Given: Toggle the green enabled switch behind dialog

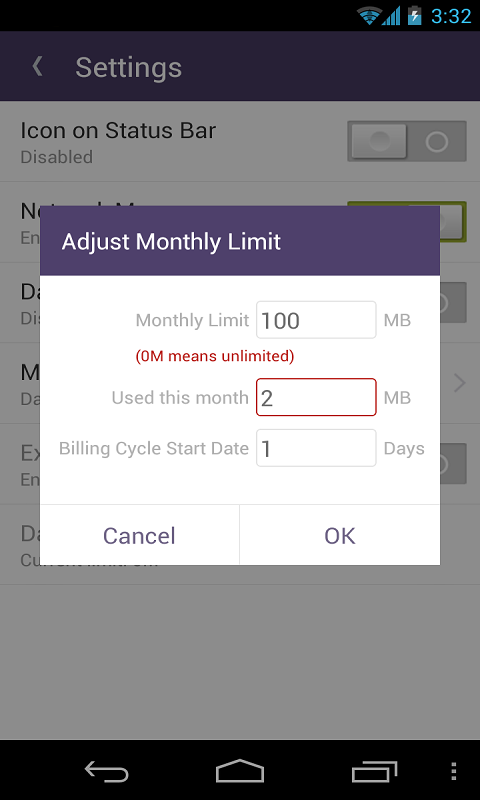Looking at the screenshot, I should (x=453, y=221).
